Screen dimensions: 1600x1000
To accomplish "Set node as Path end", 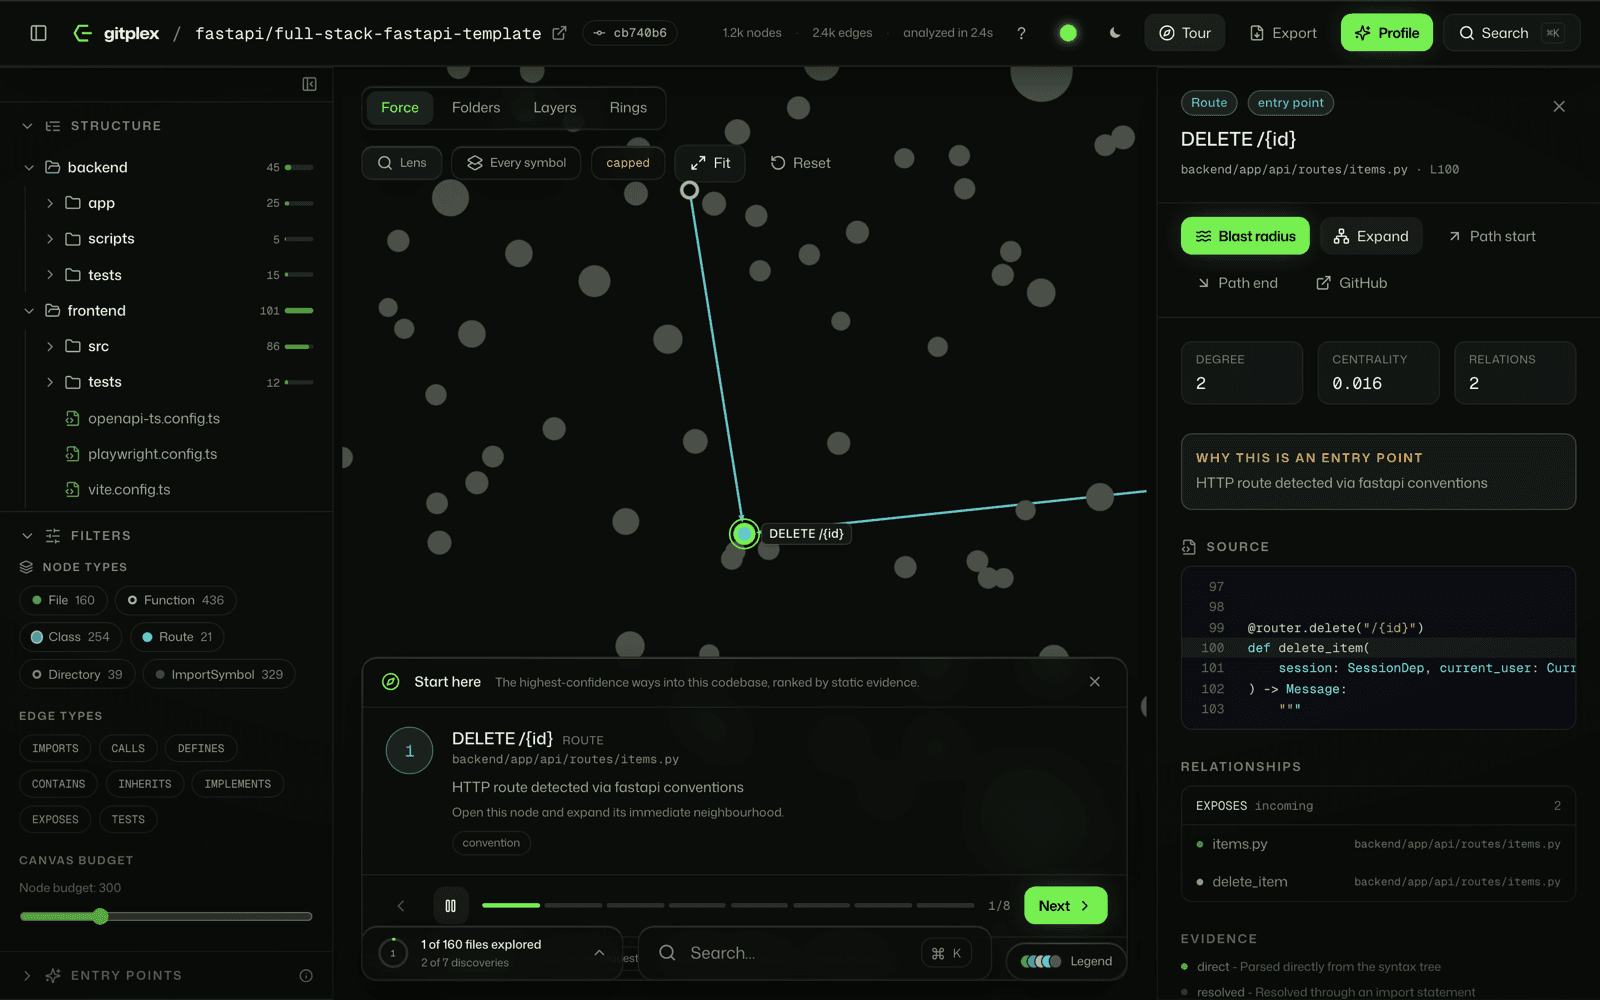I will [1237, 283].
